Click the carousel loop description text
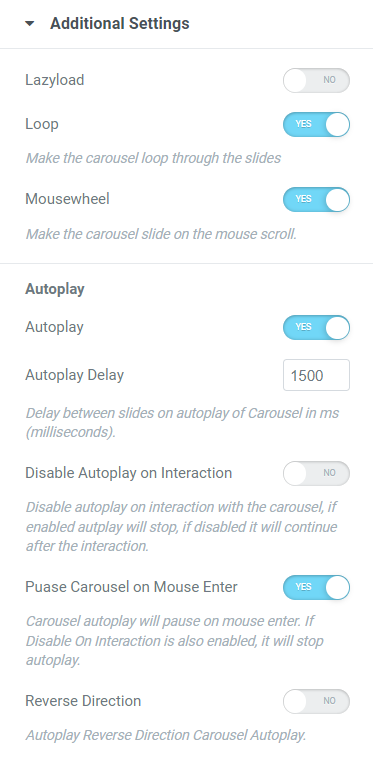Image resolution: width=373 pixels, height=763 pixels. click(153, 159)
